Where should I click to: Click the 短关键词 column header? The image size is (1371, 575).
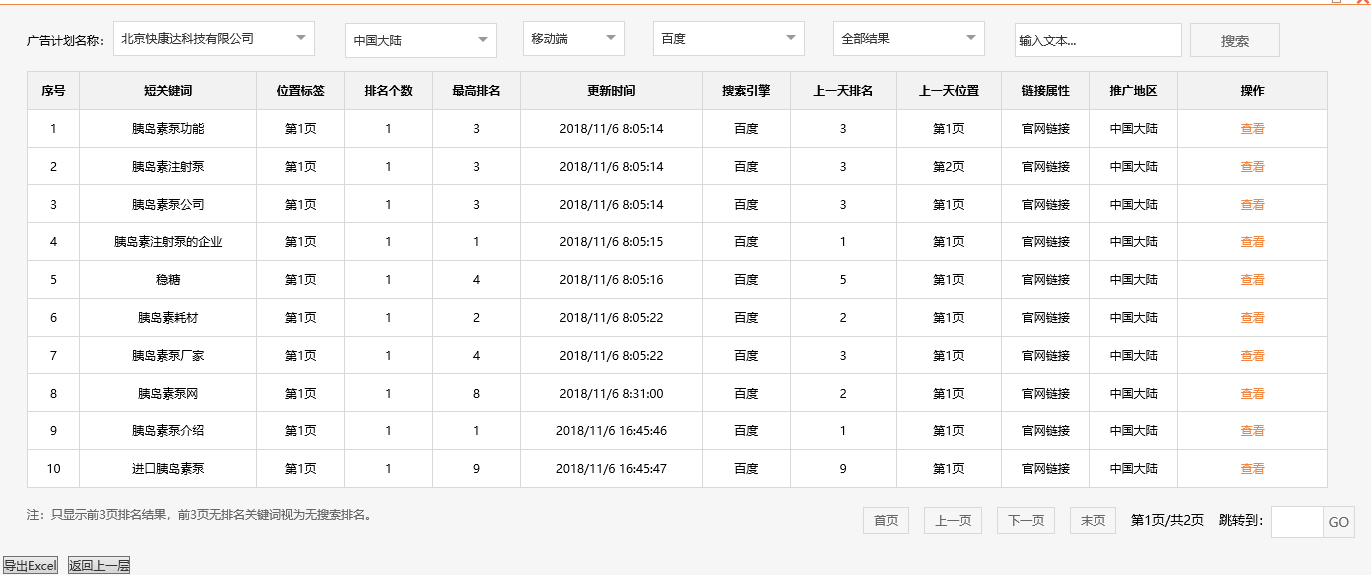(168, 90)
